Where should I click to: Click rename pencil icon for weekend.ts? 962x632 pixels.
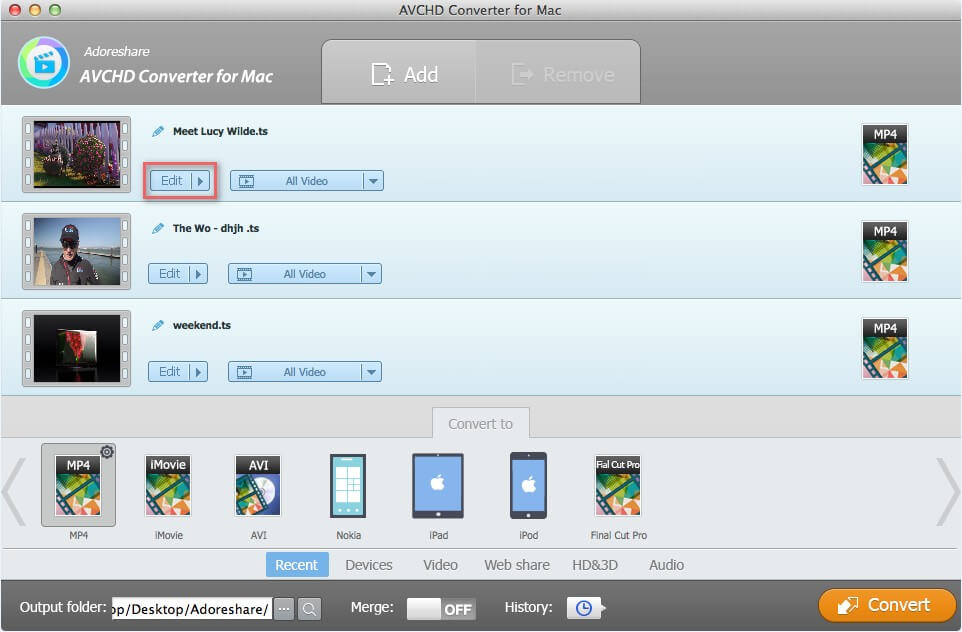[158, 325]
